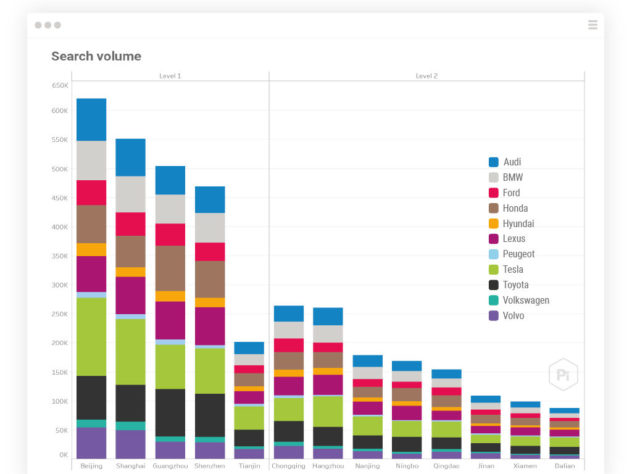Select the Volkswagen legend label
This screenshot has width=632, height=474.
point(526,301)
